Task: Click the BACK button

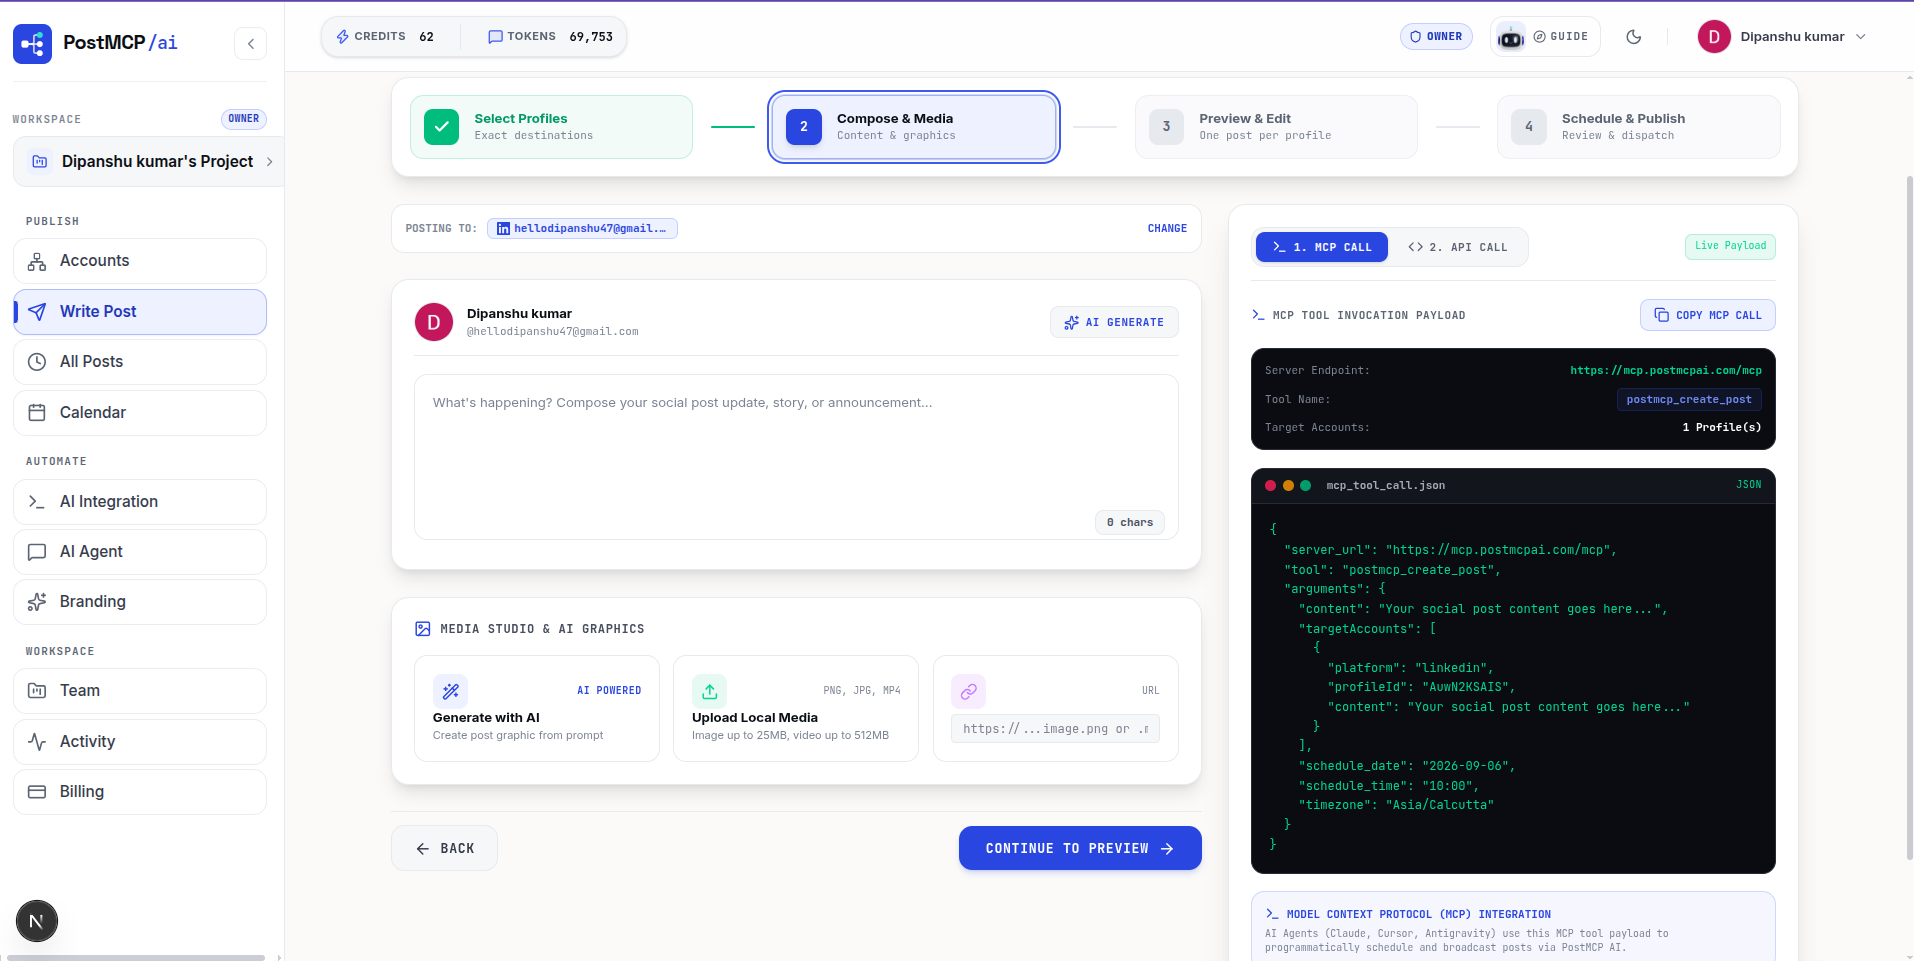Action: (x=444, y=849)
